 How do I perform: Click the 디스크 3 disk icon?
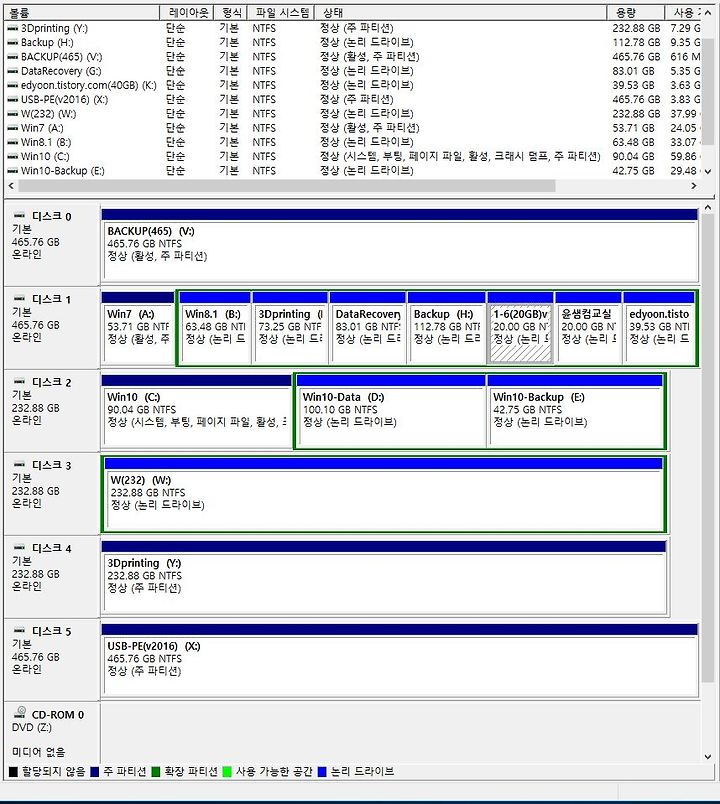click(x=19, y=465)
